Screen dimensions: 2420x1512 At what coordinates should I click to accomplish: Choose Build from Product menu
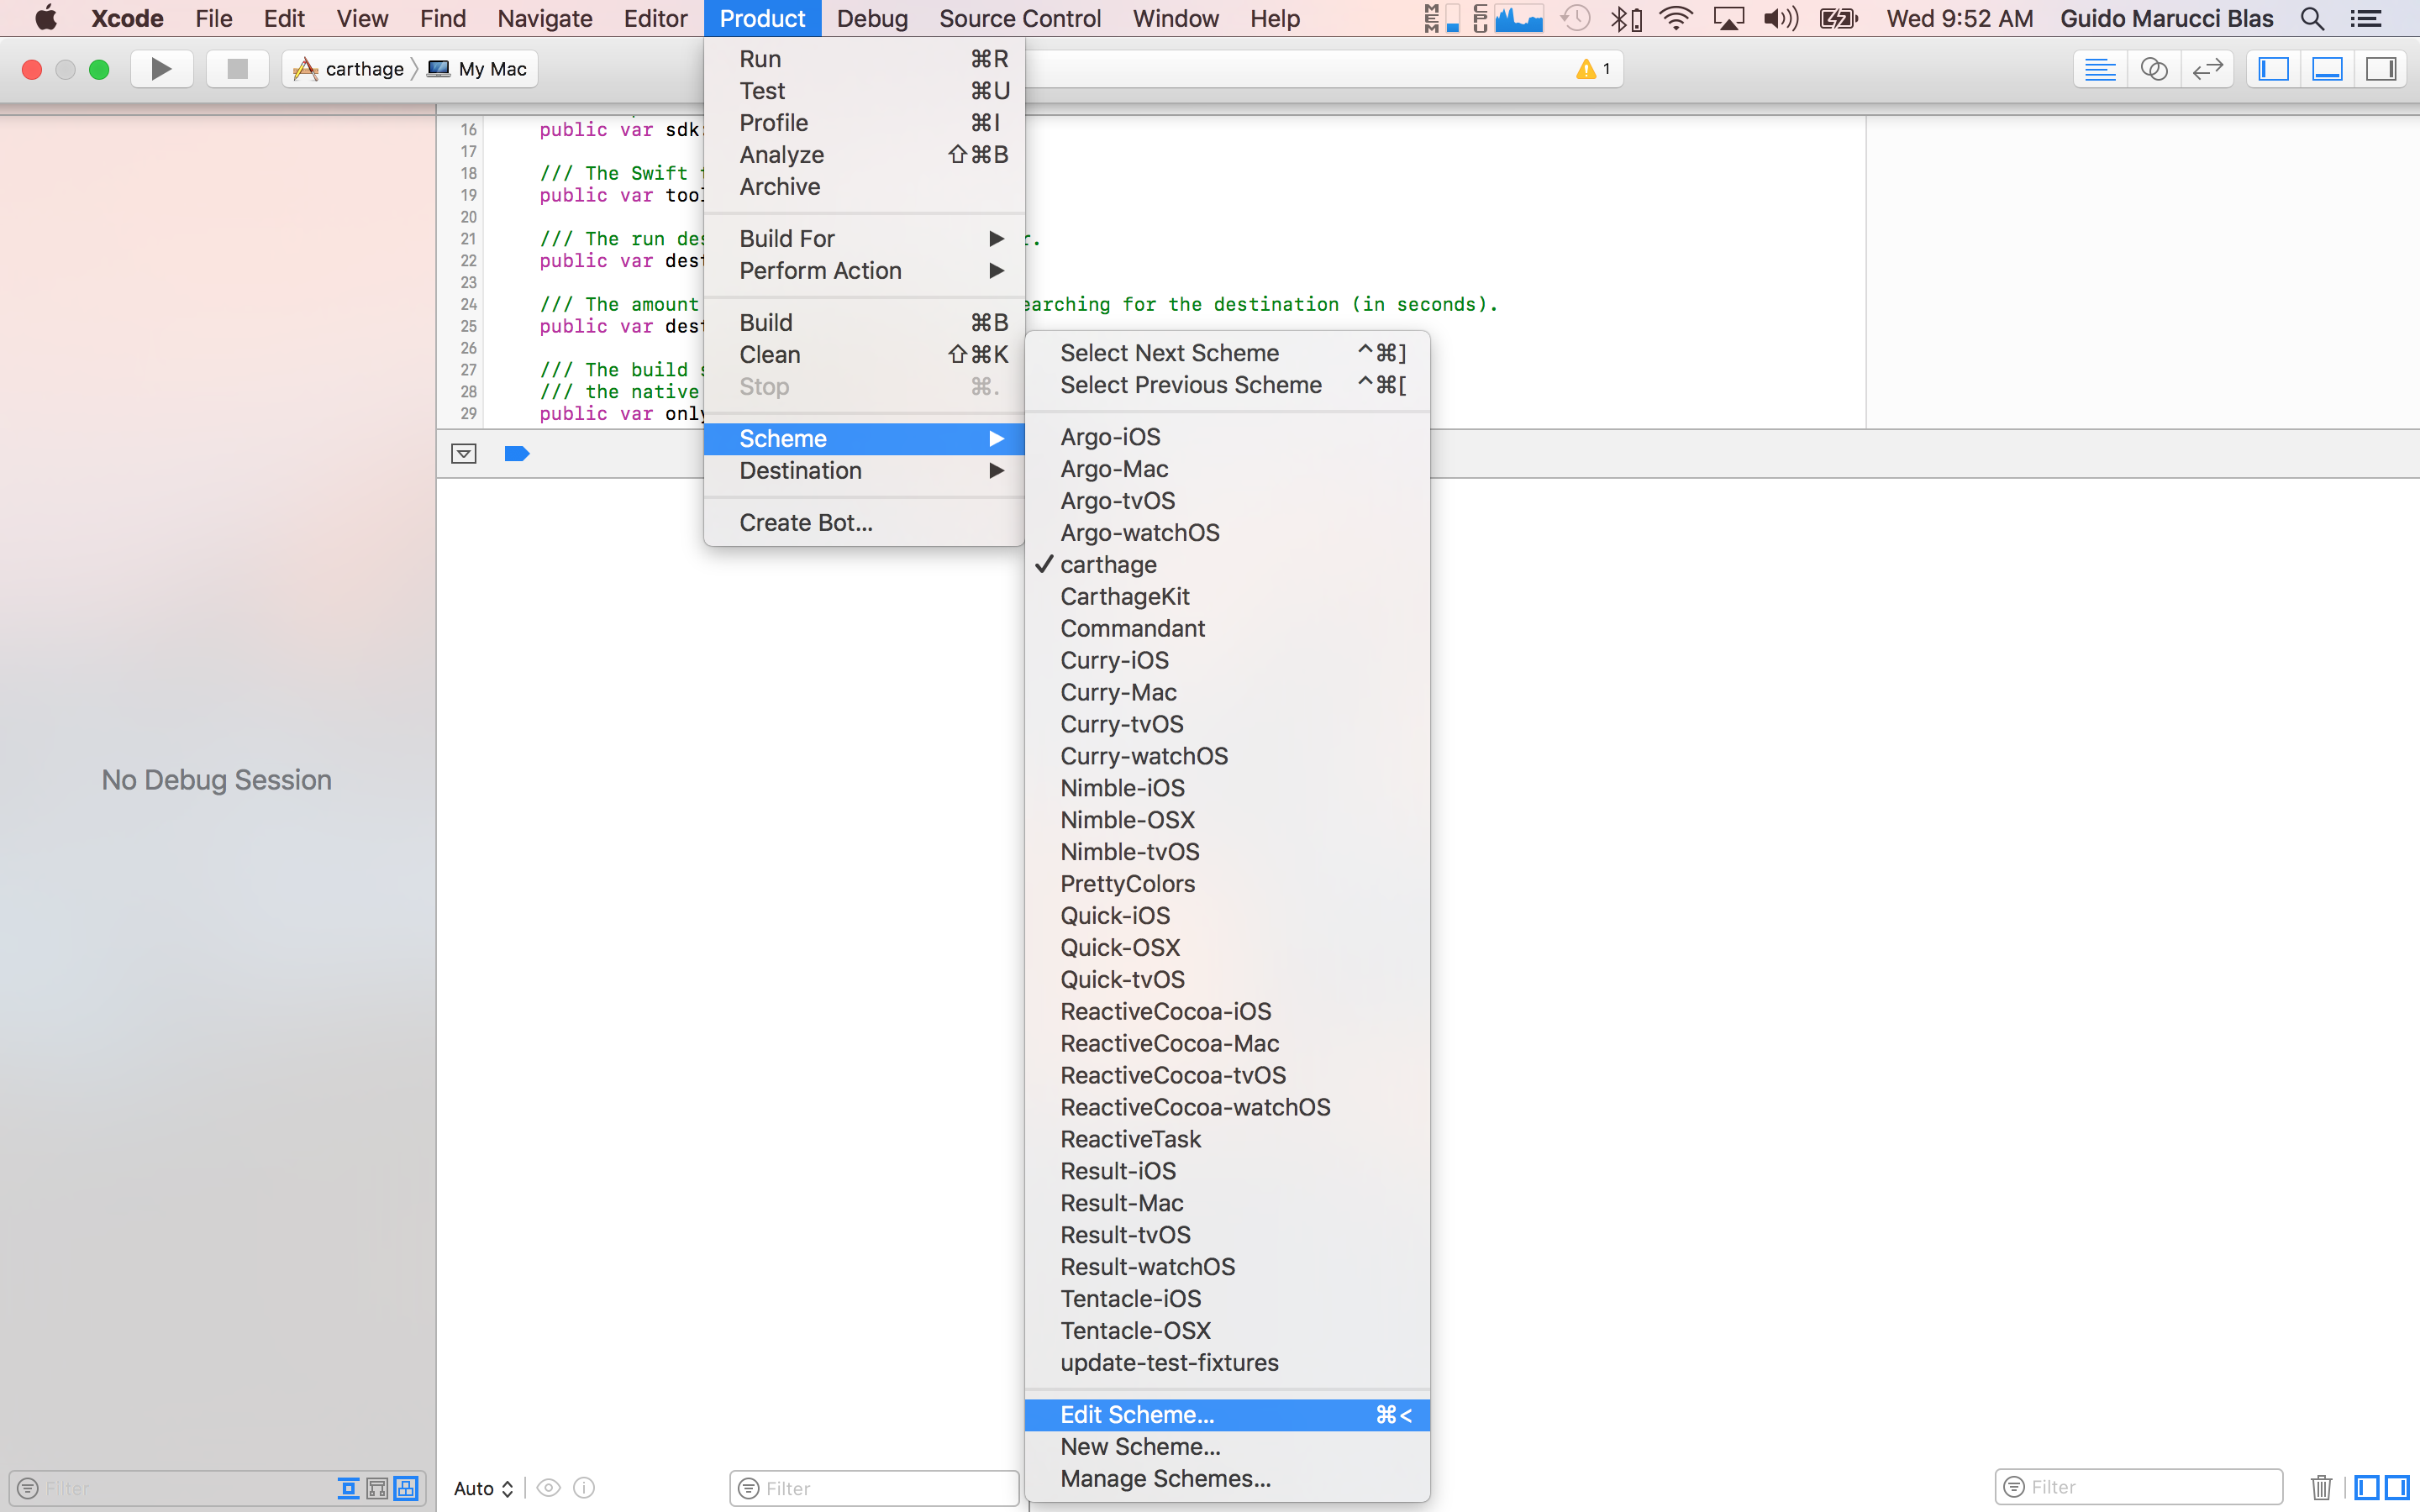click(x=864, y=323)
